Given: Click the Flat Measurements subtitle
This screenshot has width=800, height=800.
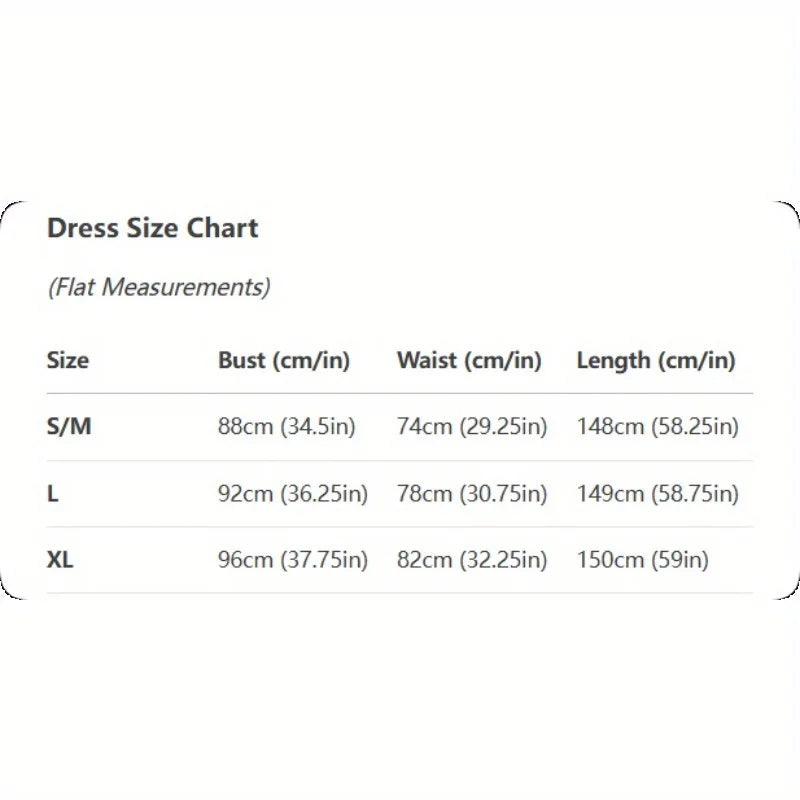Looking at the screenshot, I should pos(158,288).
